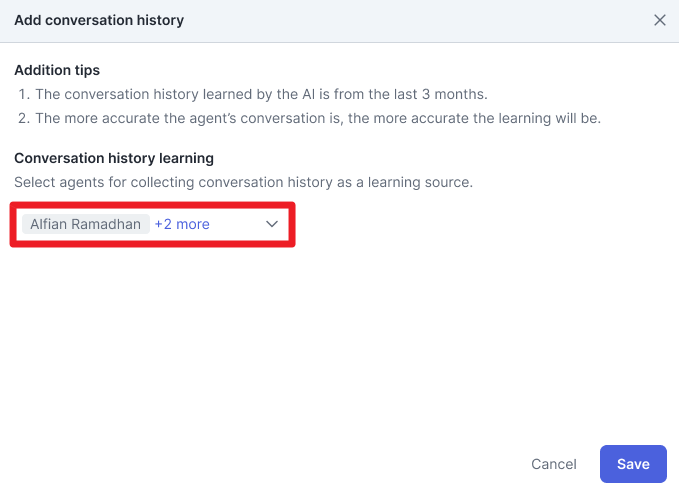The height and width of the screenshot is (499, 679).
Task: Select the Alfian Ramadhan agent chip
Action: click(x=86, y=224)
